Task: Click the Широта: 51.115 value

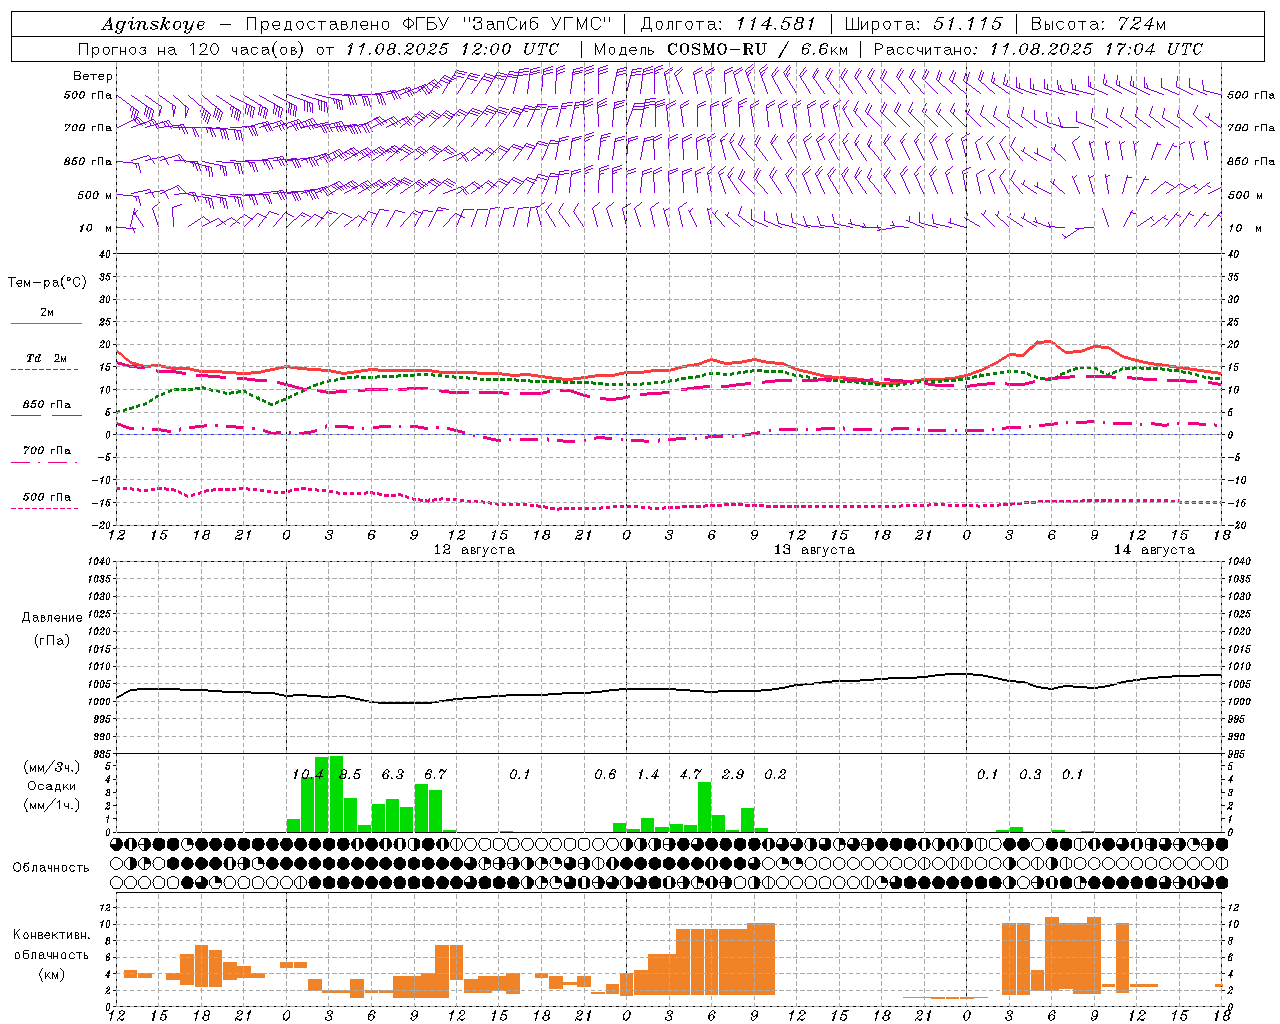Action: 923,24
